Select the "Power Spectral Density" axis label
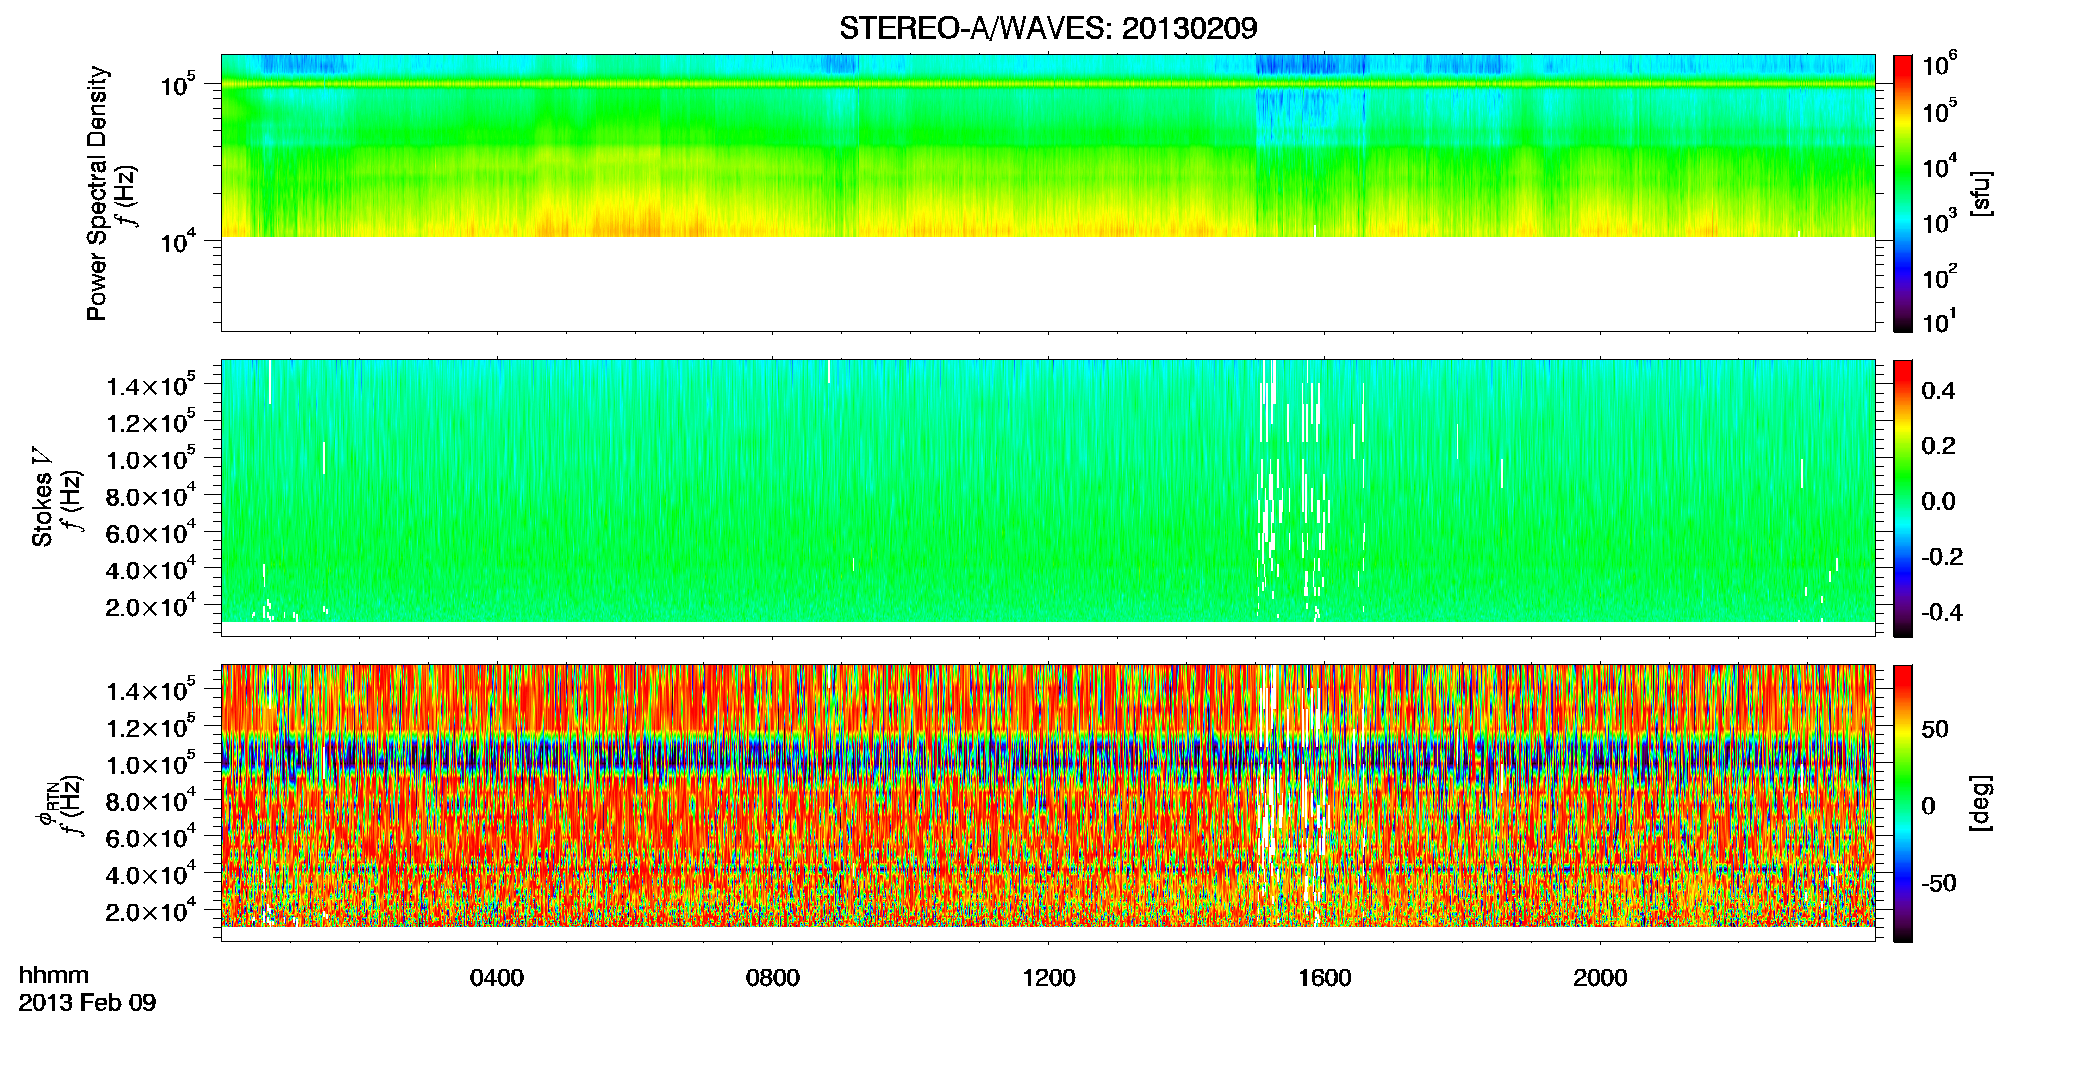Screen dimensions: 2096x1080 click(x=97, y=193)
